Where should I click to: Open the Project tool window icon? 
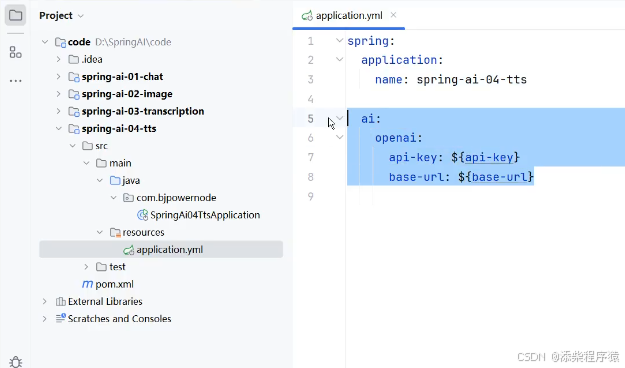[15, 16]
